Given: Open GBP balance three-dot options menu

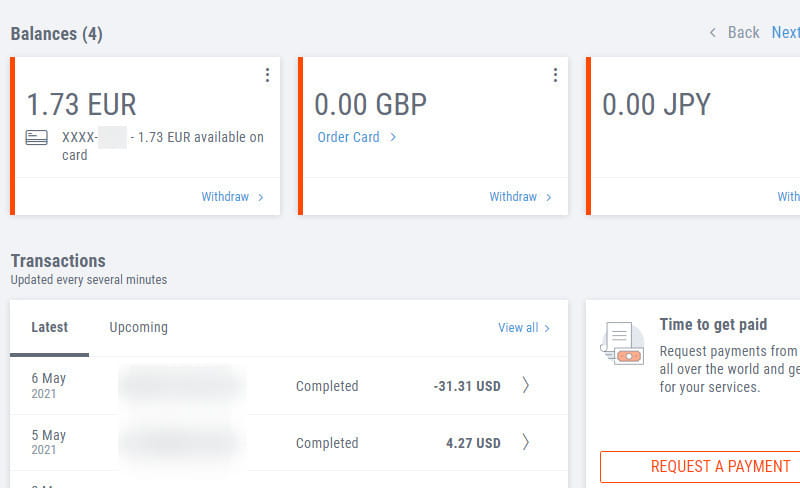Looking at the screenshot, I should [555, 75].
